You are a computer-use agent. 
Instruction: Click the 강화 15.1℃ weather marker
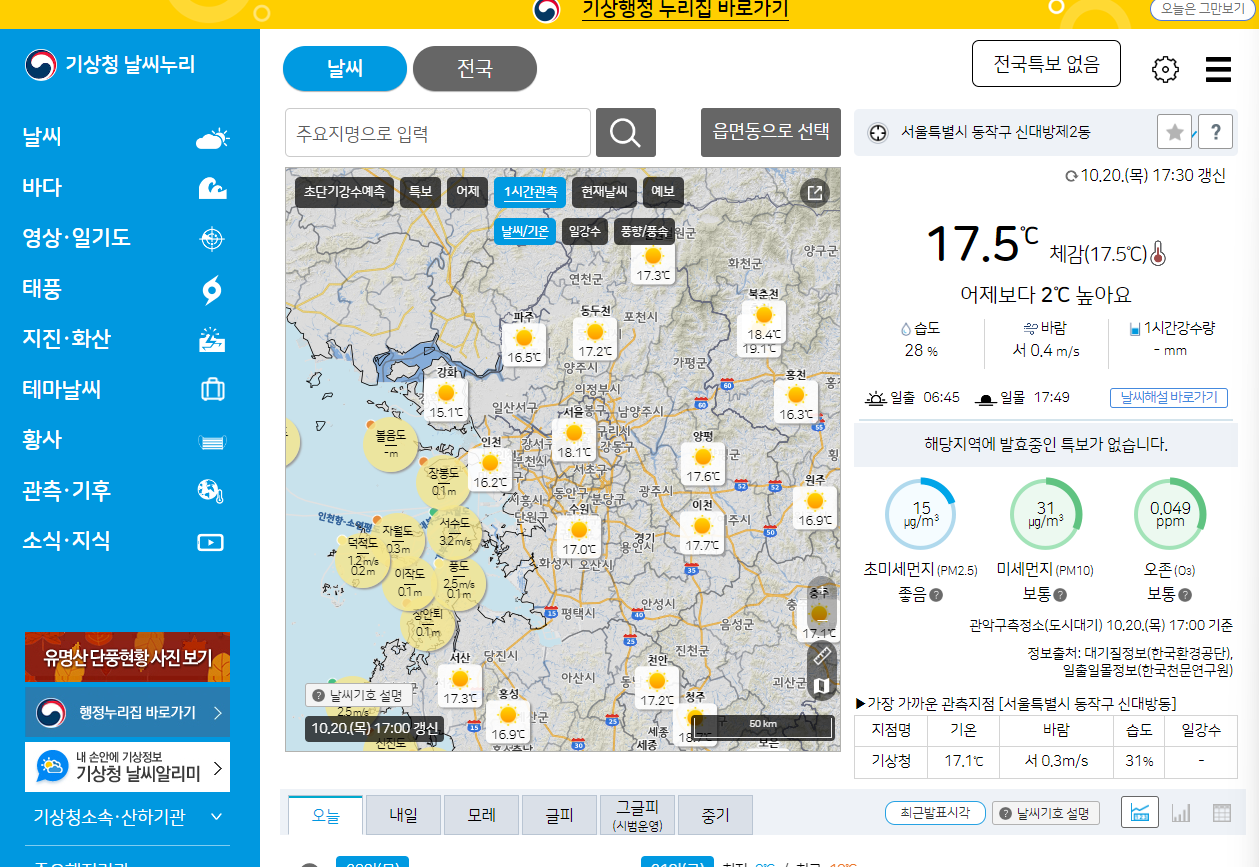point(446,400)
